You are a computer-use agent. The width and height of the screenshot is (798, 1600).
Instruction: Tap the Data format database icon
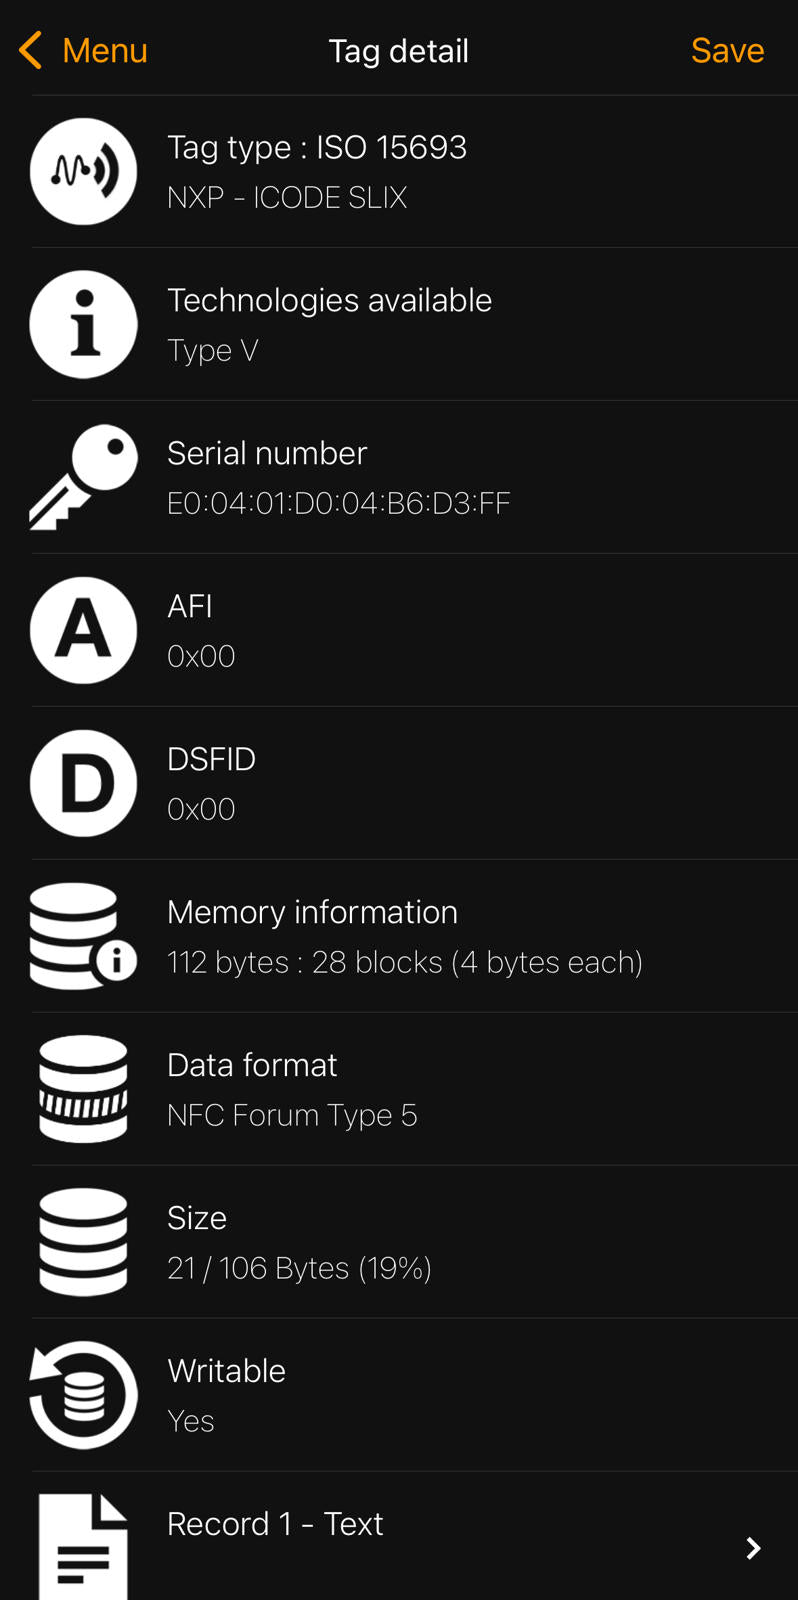pos(83,1089)
